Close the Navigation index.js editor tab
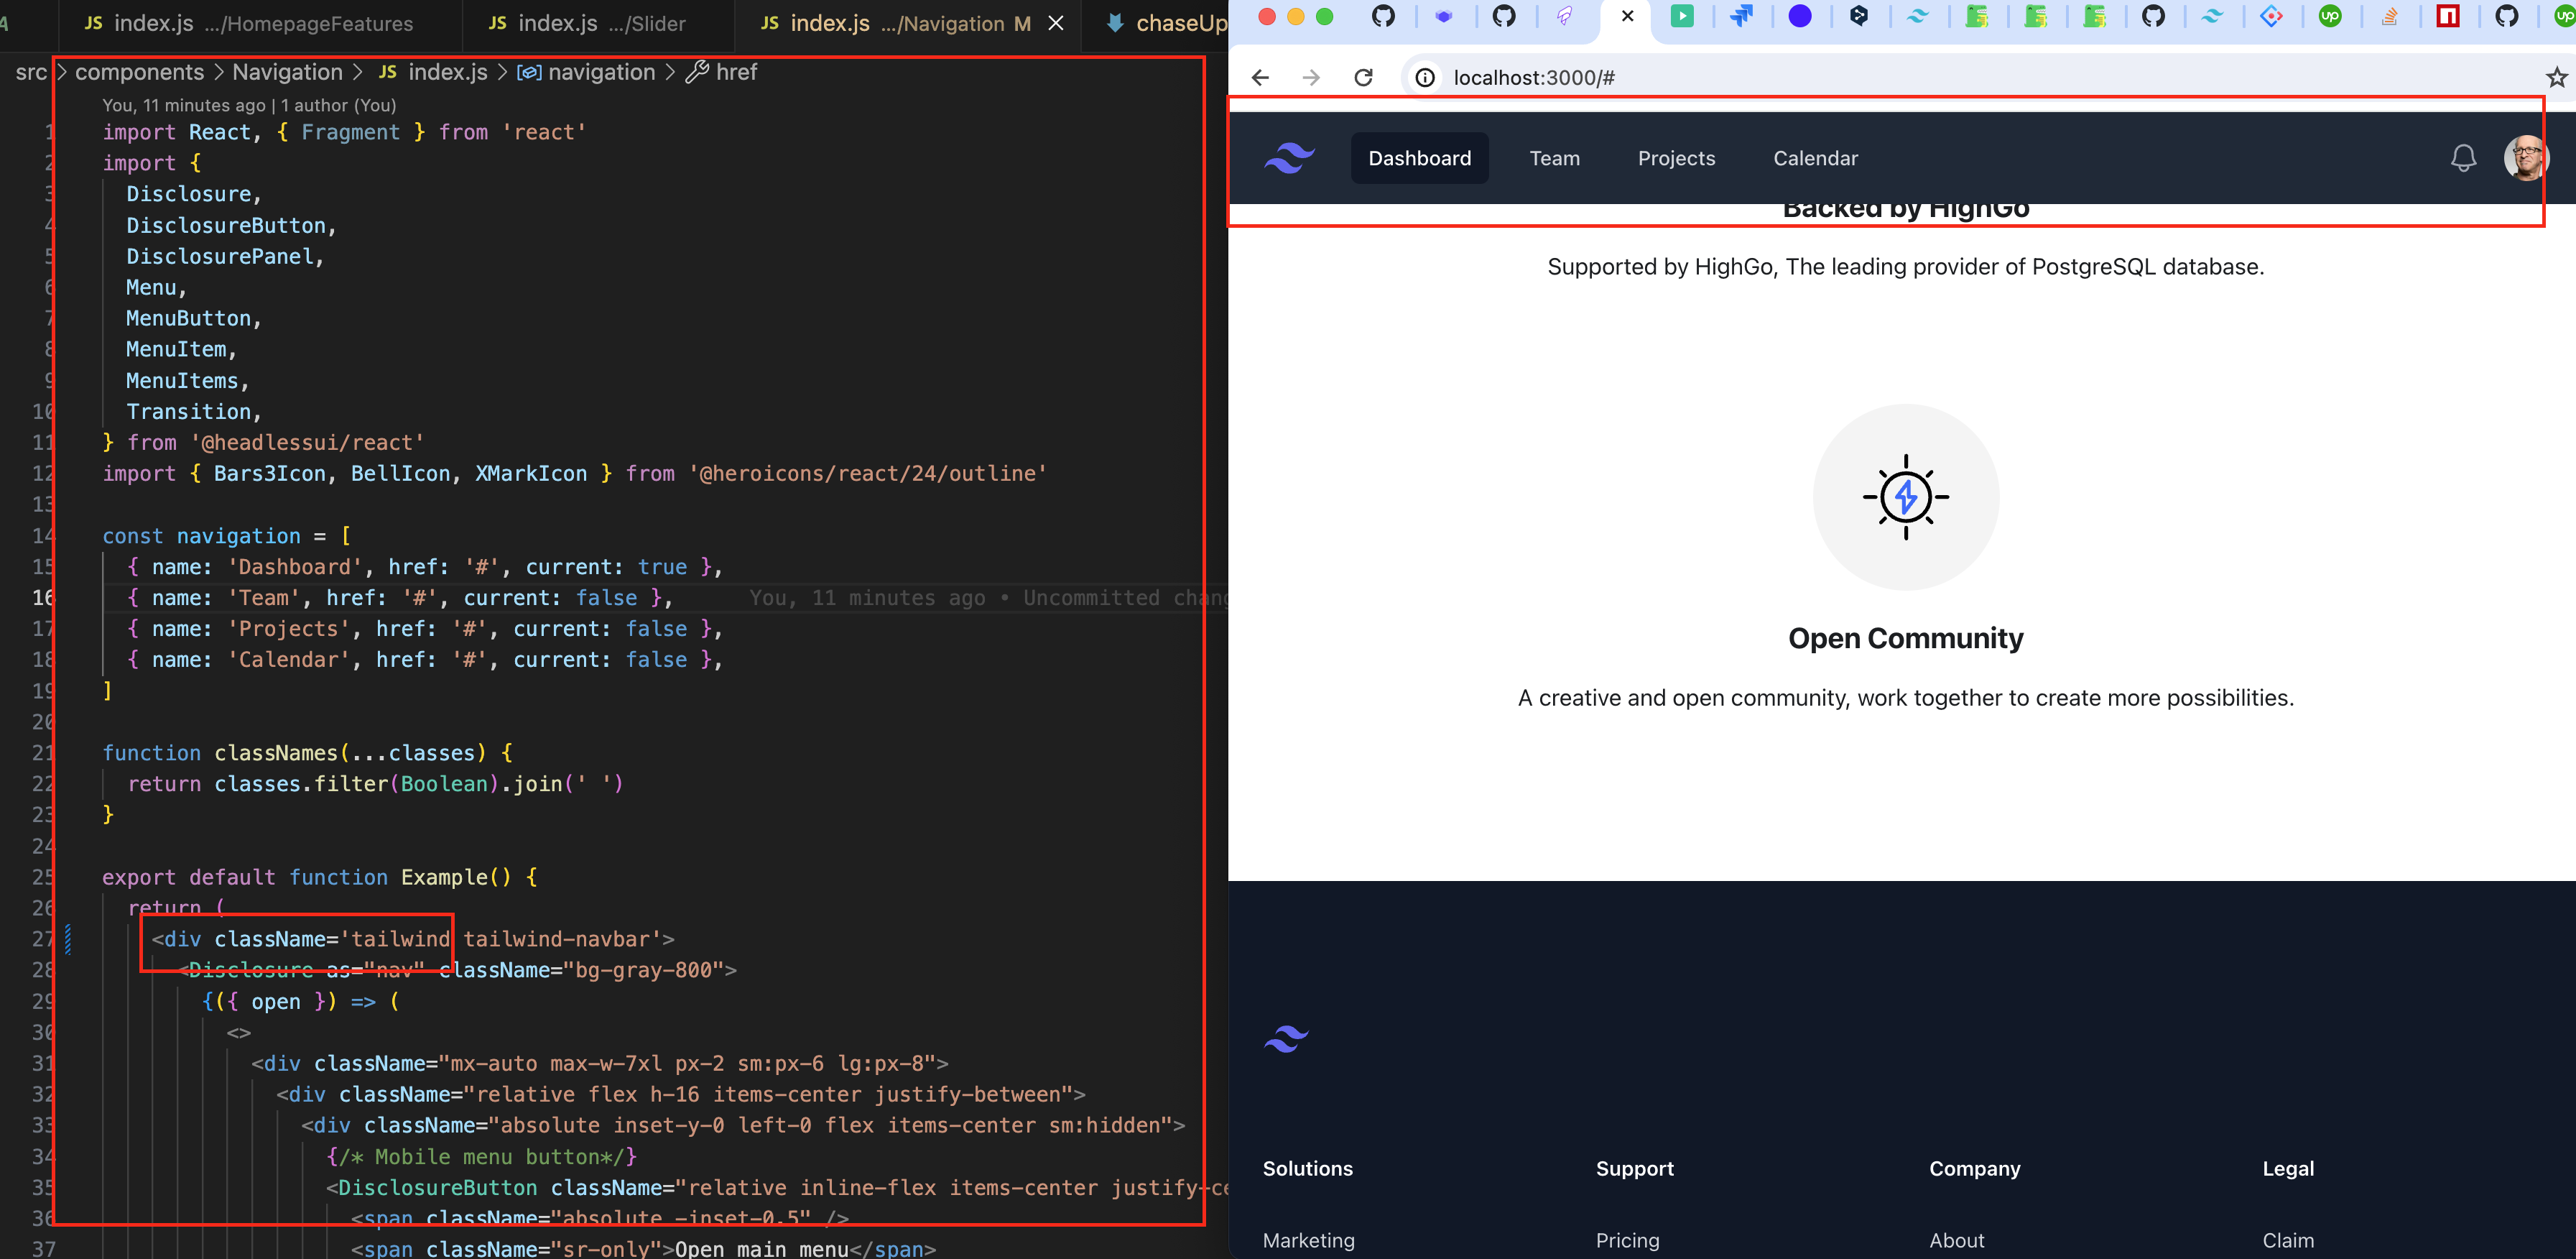The width and height of the screenshot is (2576, 1259). (x=1055, y=23)
